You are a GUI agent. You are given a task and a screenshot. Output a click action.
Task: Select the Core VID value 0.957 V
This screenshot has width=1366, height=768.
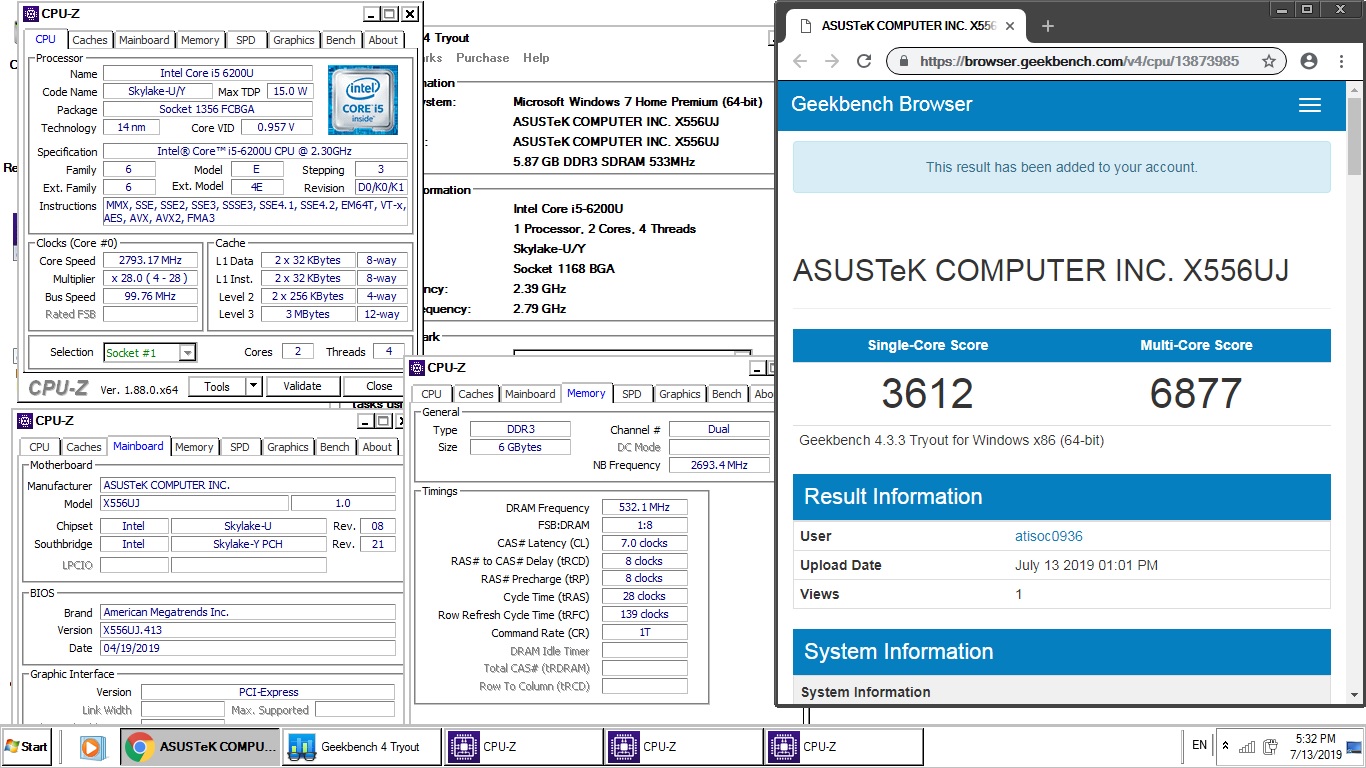pos(276,127)
